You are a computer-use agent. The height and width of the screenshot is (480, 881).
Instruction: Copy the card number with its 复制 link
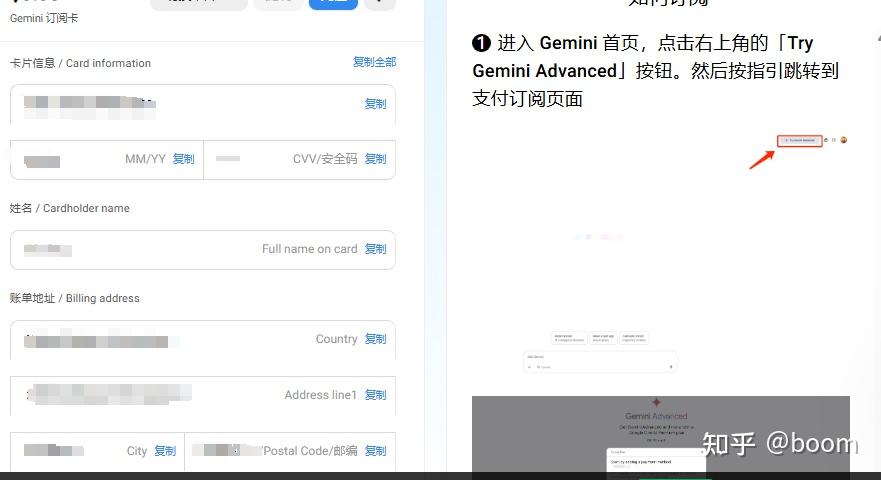(375, 104)
